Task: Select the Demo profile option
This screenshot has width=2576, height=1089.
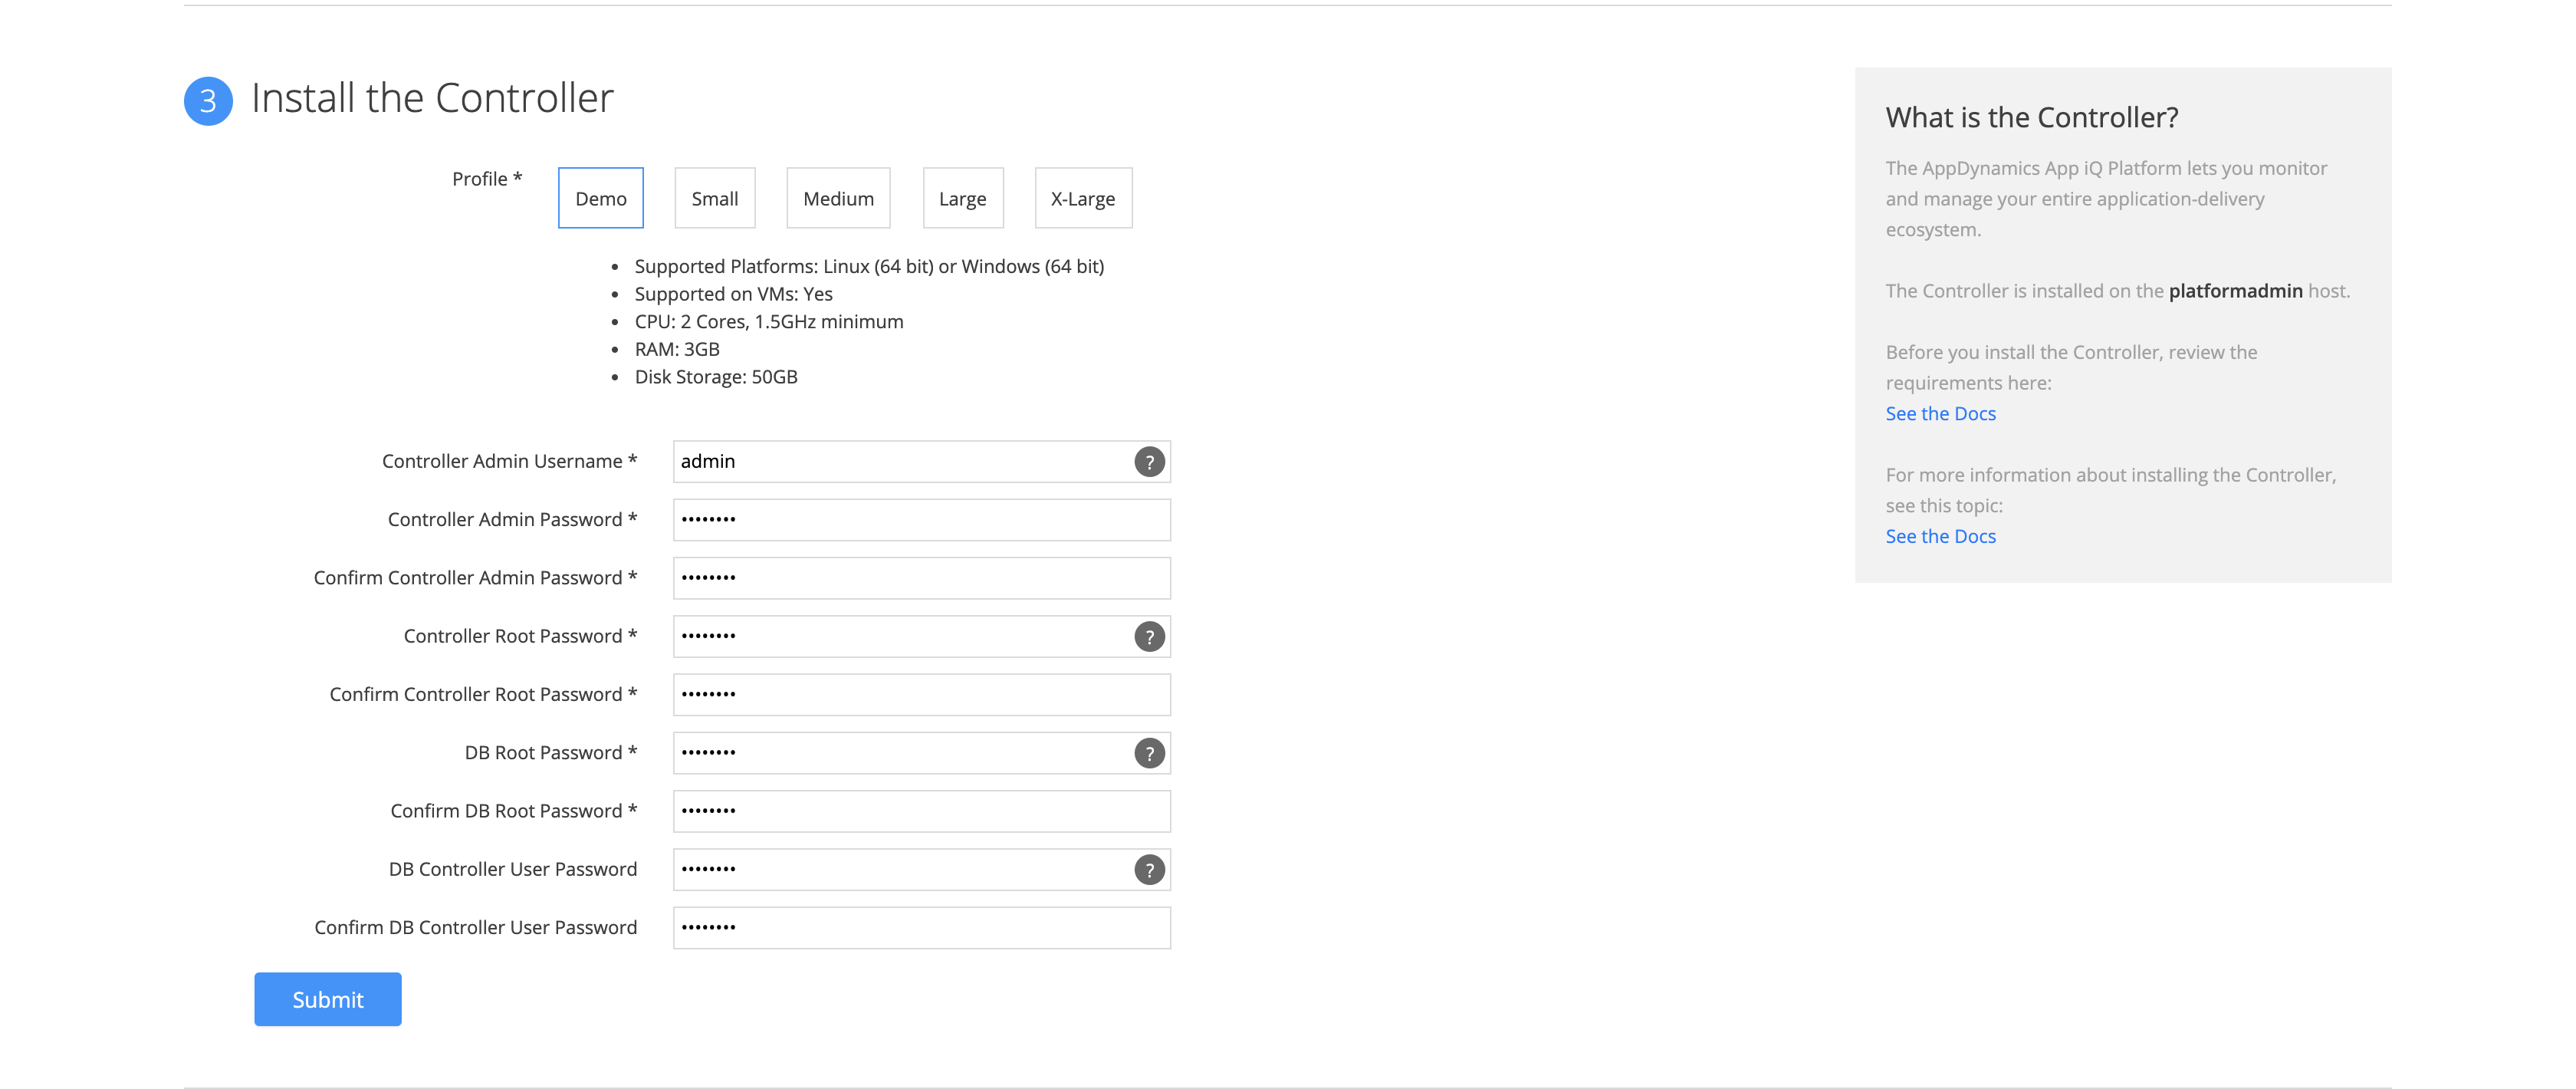Action: coord(601,198)
